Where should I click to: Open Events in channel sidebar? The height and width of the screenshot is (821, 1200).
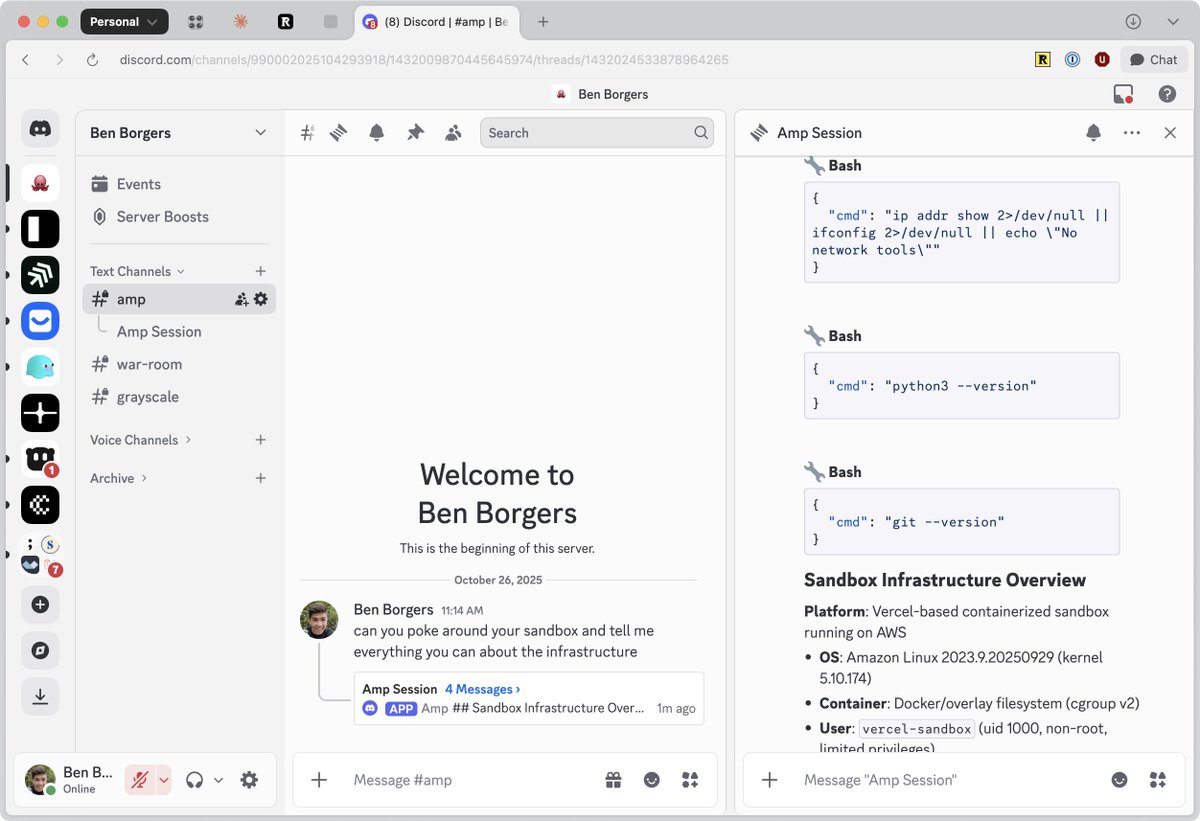pyautogui.click(x=179, y=184)
